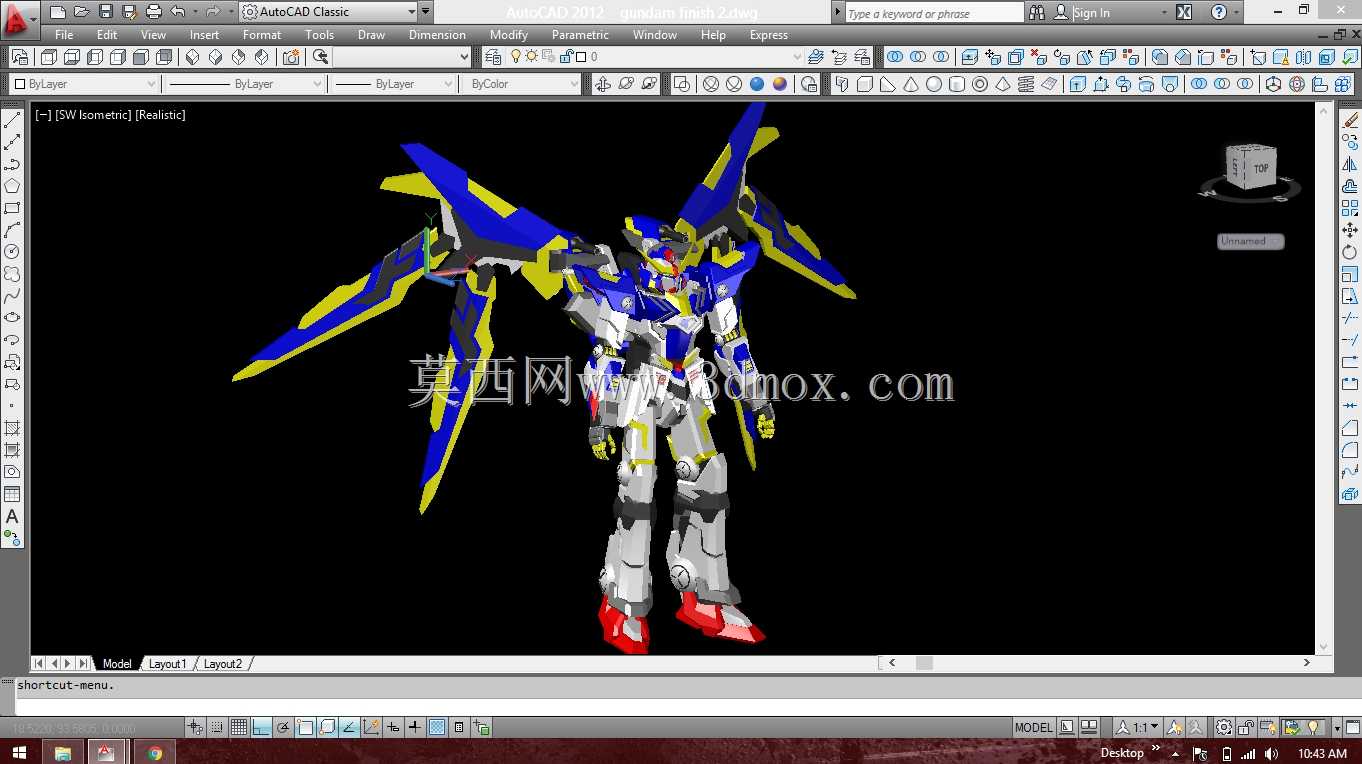Open the Unnamed UCS dropdown below ViewCube
The image size is (1362, 764).
[x=1251, y=241]
